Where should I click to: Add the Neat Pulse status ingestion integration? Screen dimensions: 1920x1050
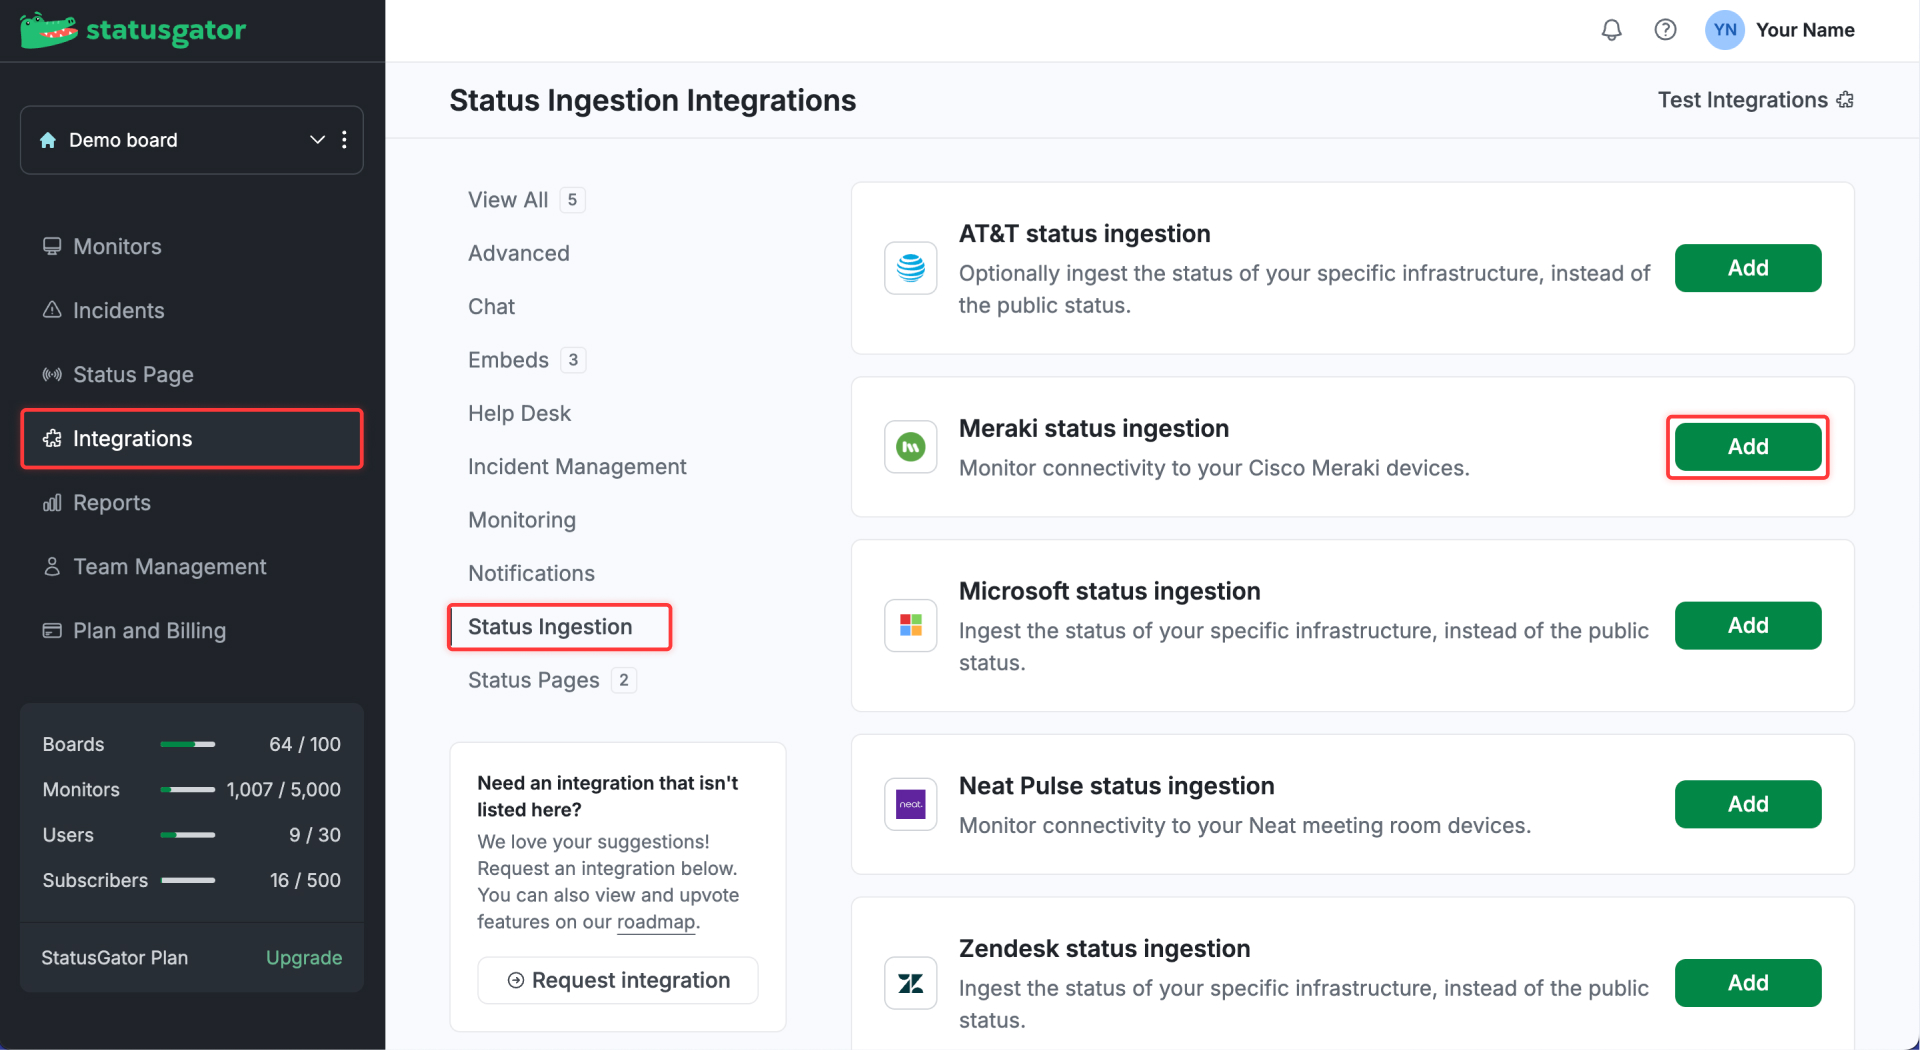tap(1747, 804)
